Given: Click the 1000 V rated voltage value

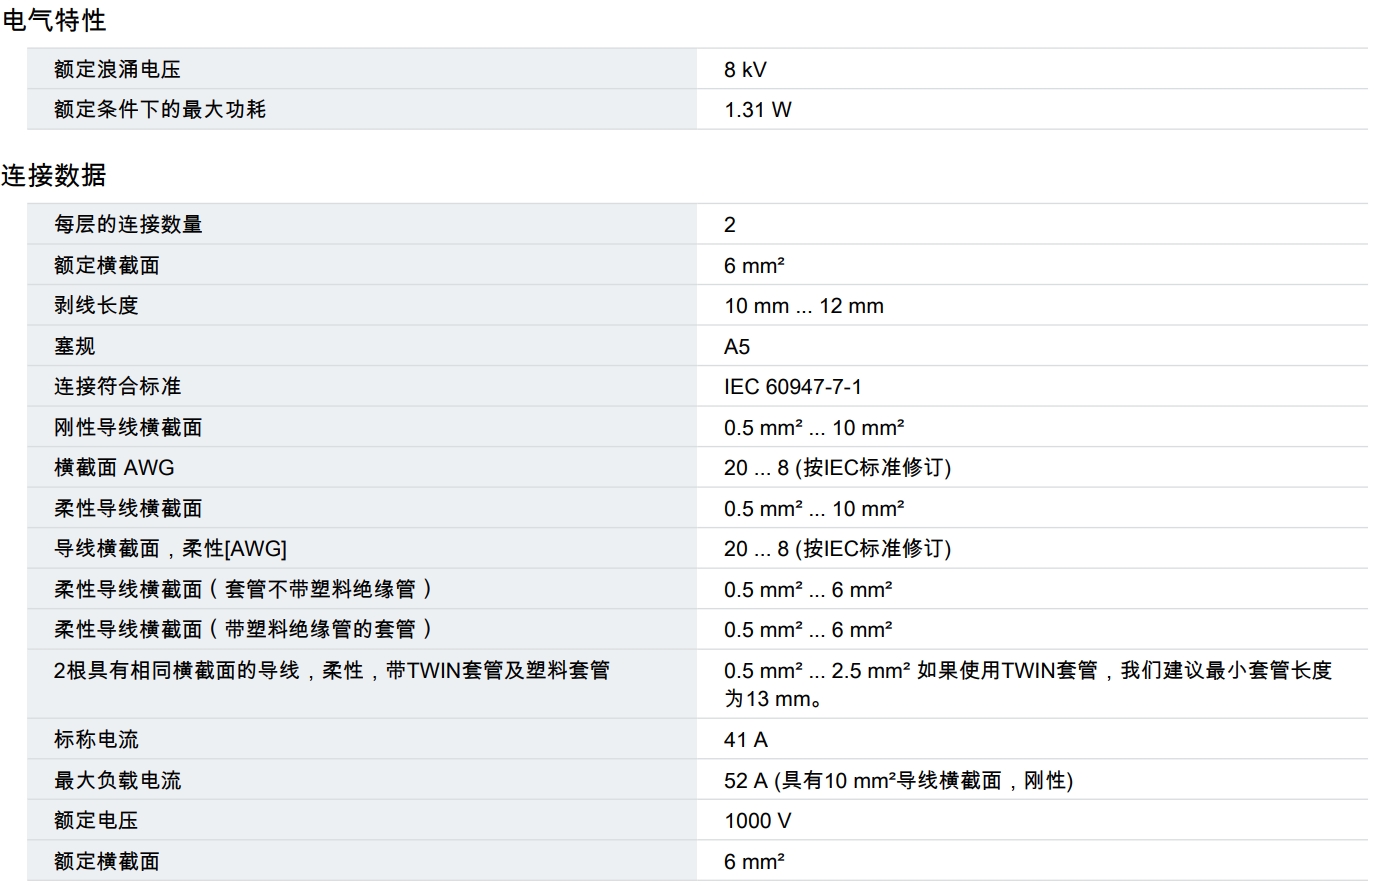Looking at the screenshot, I should click(x=757, y=821).
